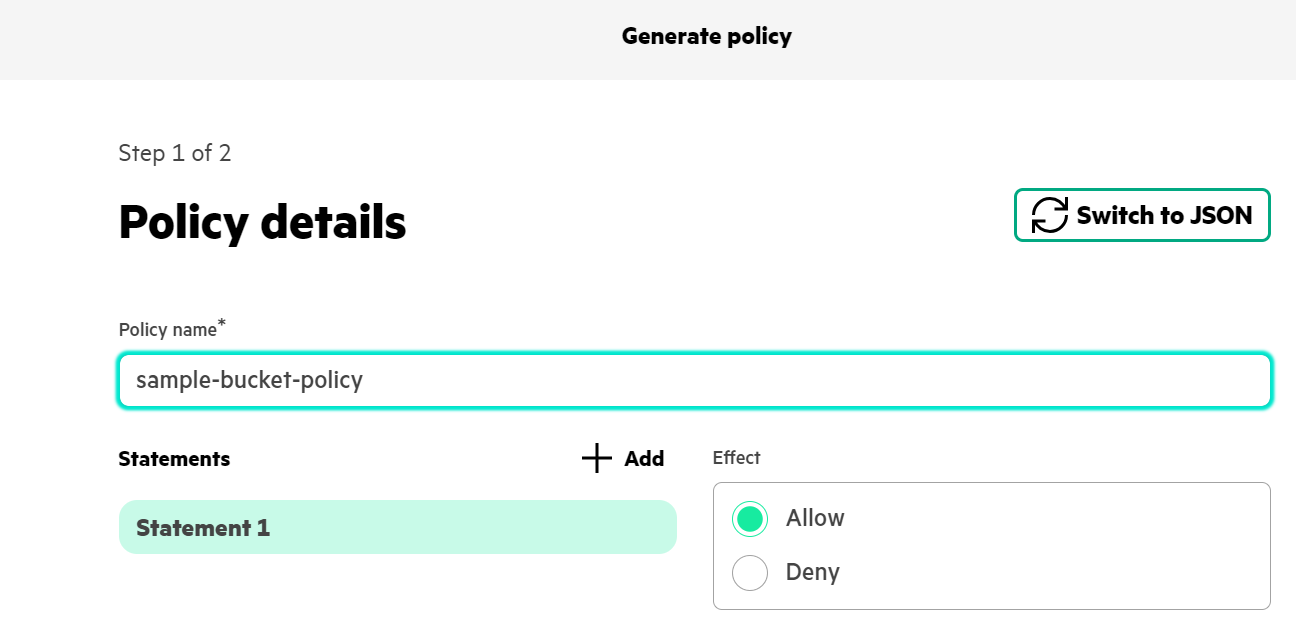The image size is (1298, 630).
Task: Click the Deny option label text
Action: pos(812,573)
